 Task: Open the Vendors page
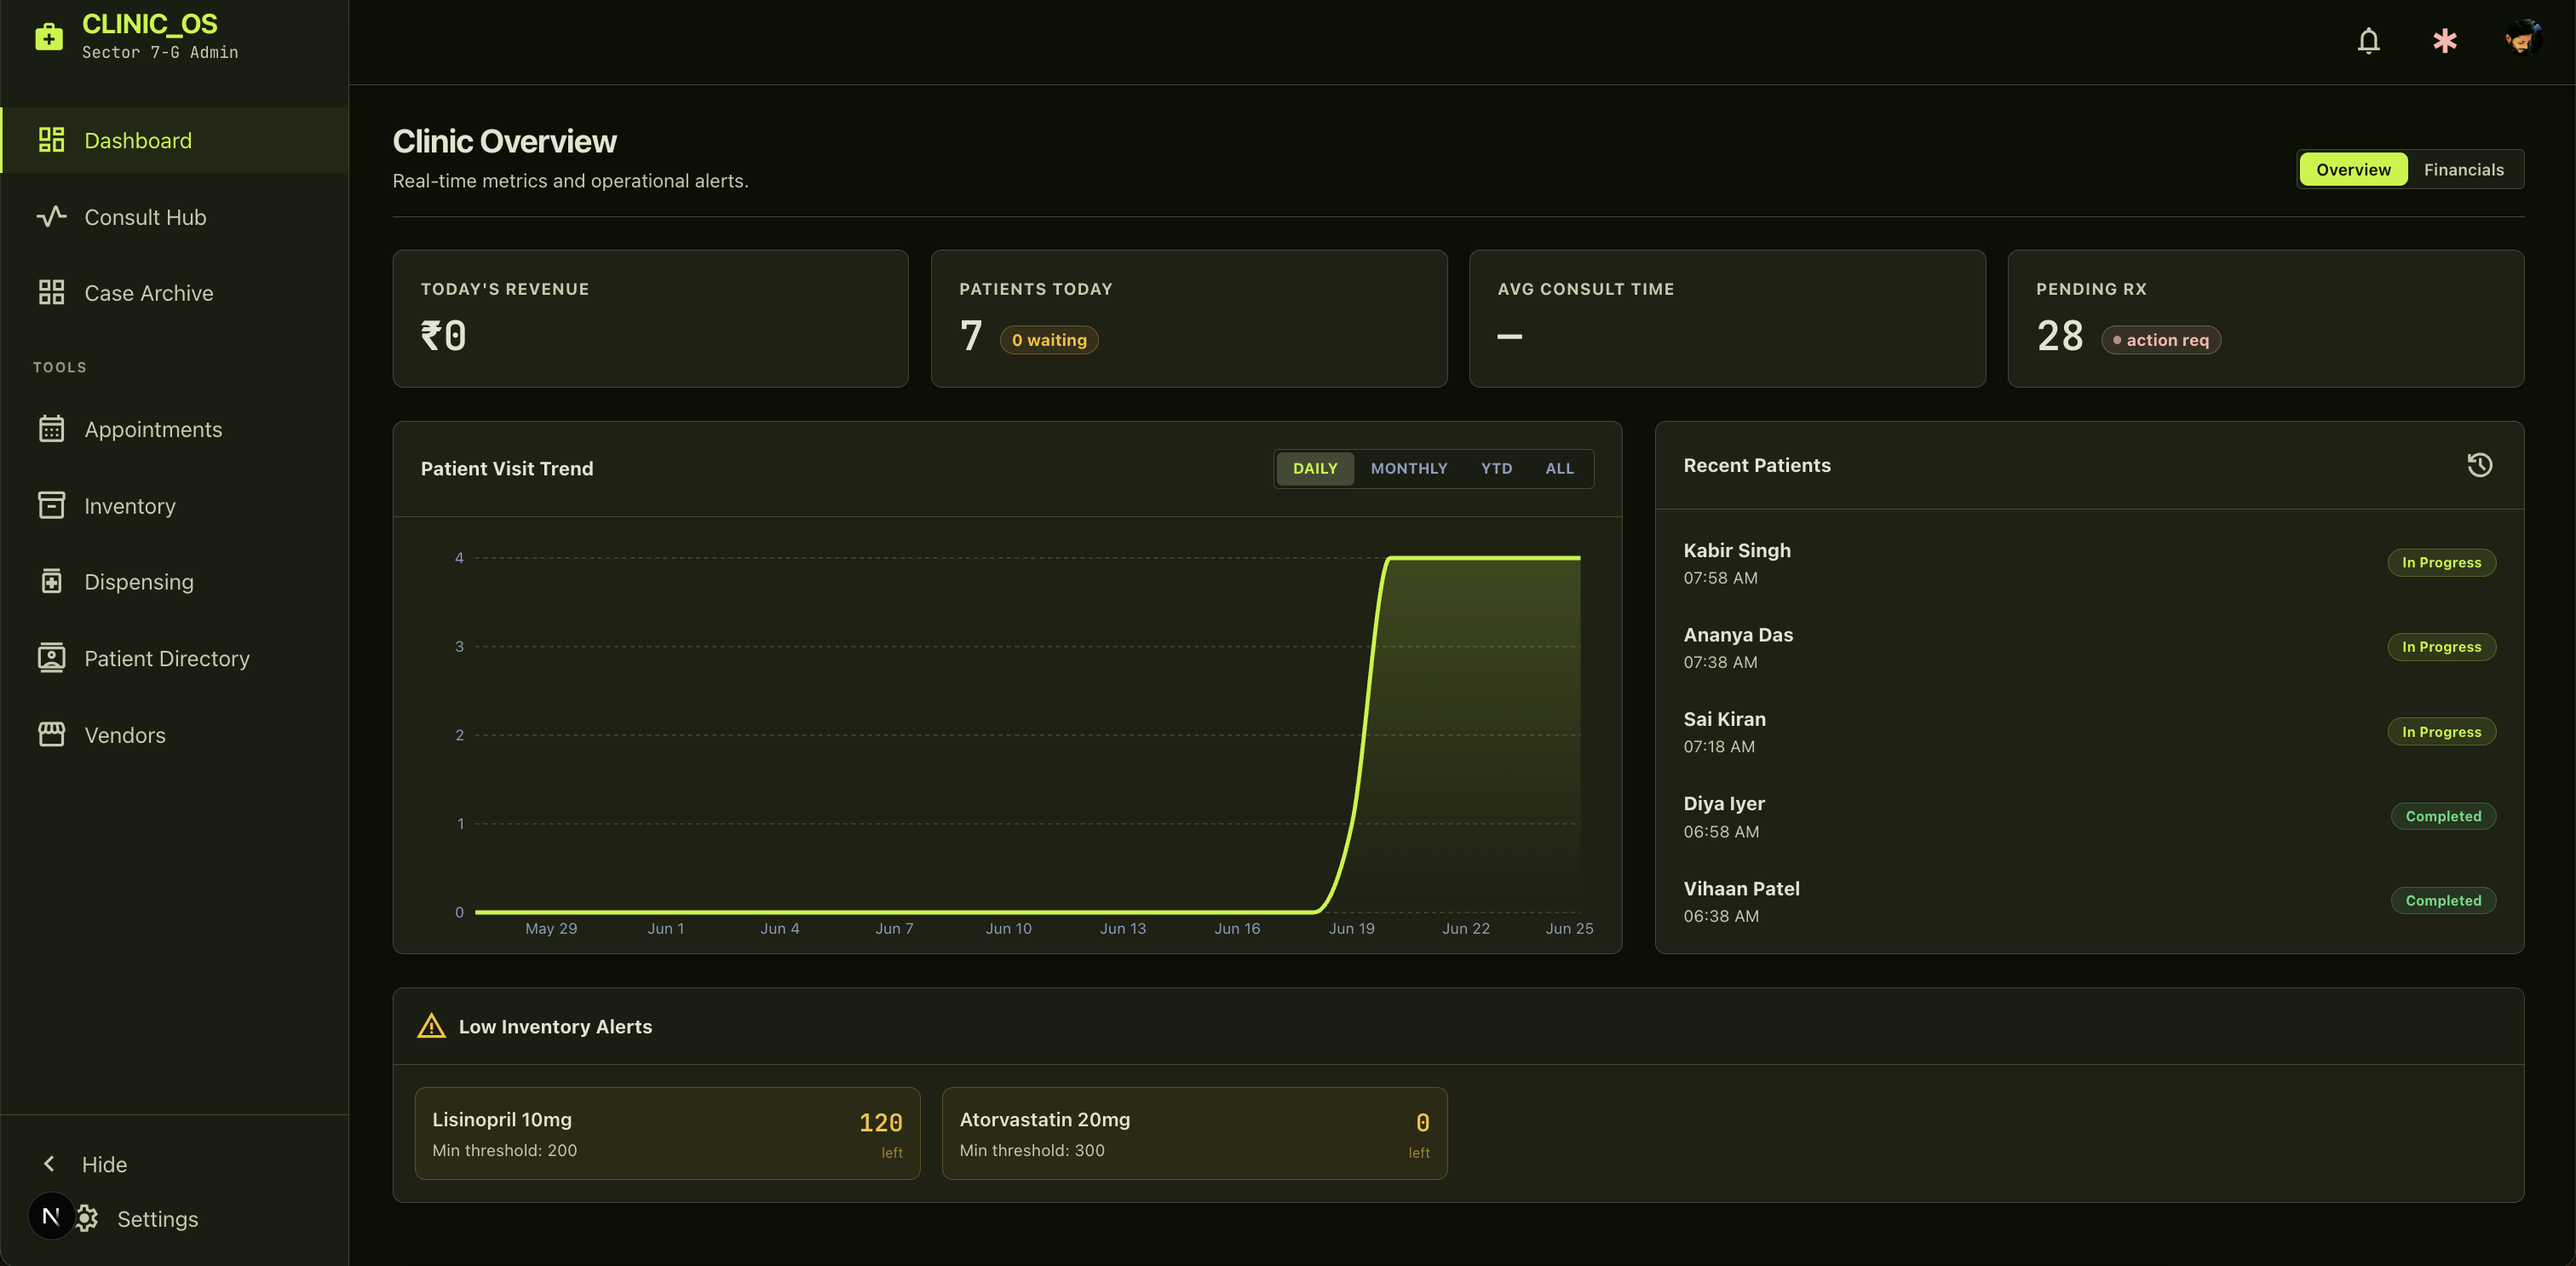pos(175,734)
